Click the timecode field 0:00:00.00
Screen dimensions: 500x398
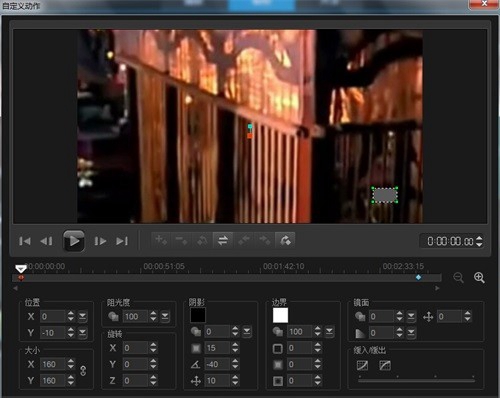tap(450, 241)
